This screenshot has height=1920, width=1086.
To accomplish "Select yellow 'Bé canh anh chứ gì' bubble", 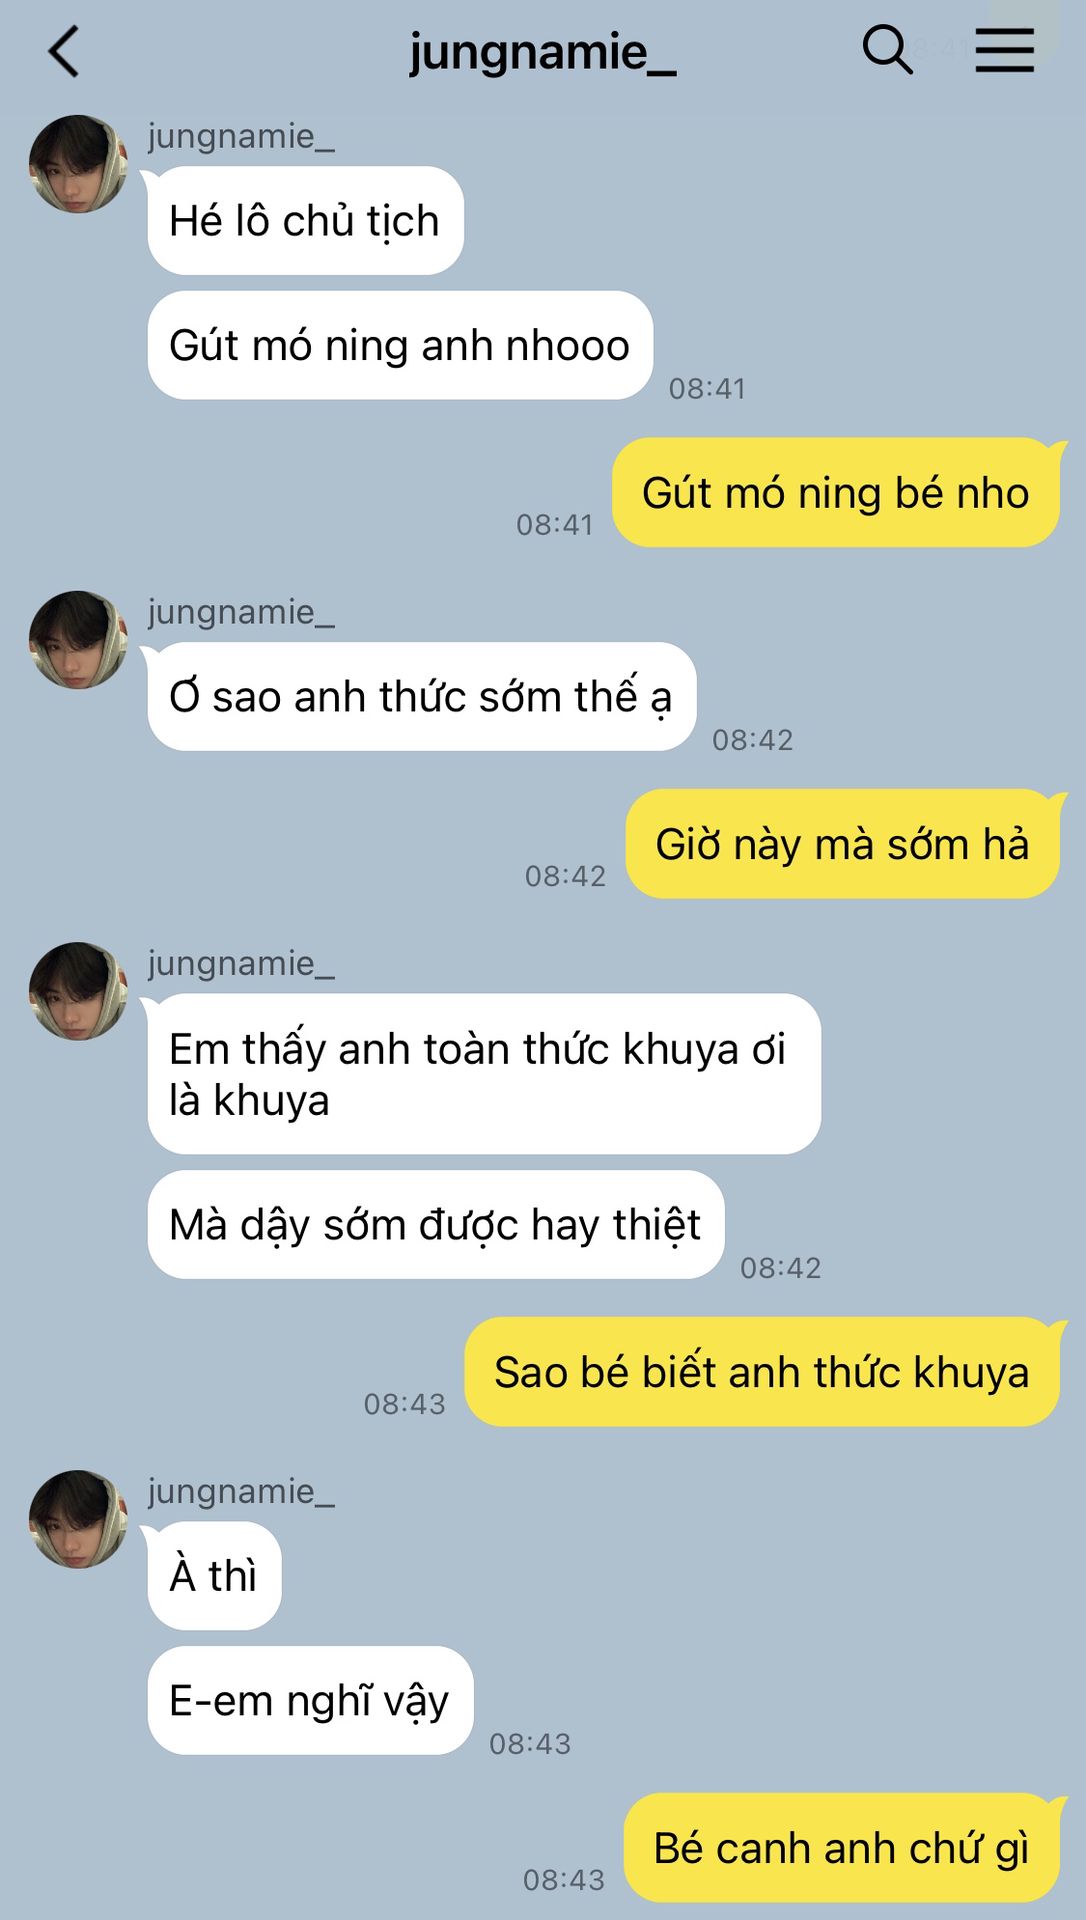I will pyautogui.click(x=842, y=1848).
